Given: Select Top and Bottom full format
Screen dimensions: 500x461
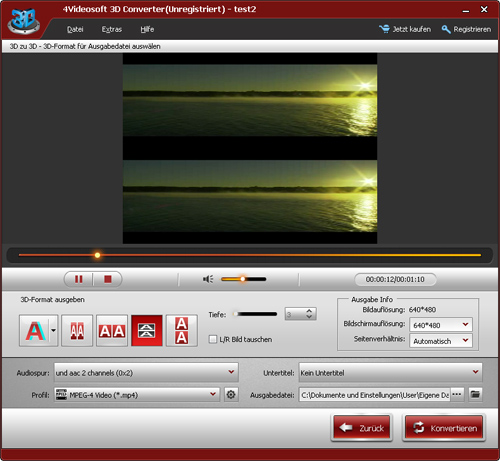Looking at the screenshot, I should pos(182,331).
